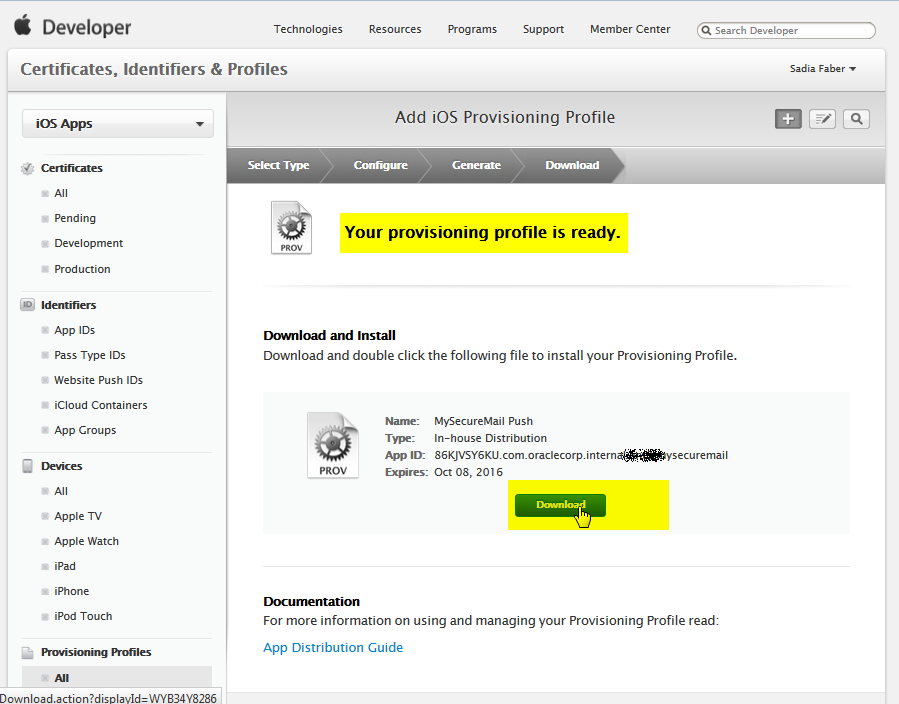Show Apple Watch devices
The height and width of the screenshot is (704, 899).
click(86, 541)
